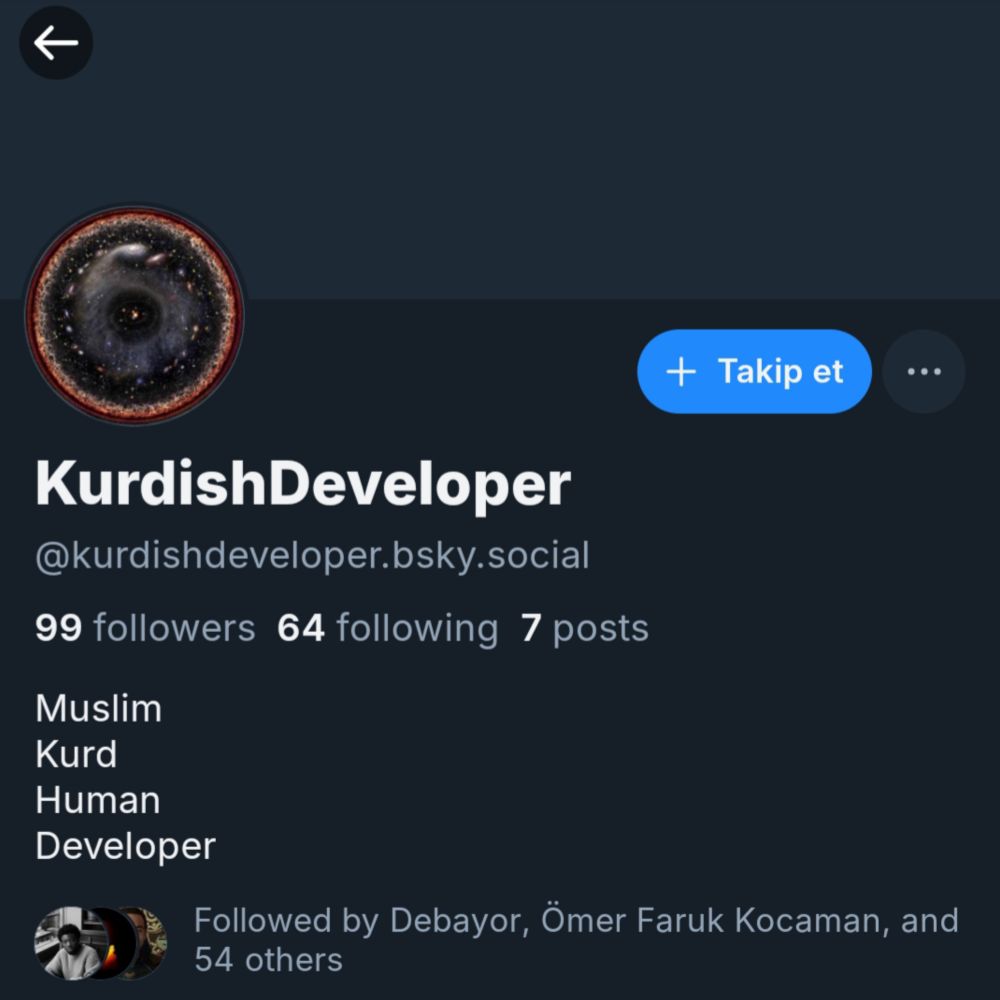The image size is (1000, 1000).
Task: Tap the first mutual follower avatar
Action: tap(66, 942)
